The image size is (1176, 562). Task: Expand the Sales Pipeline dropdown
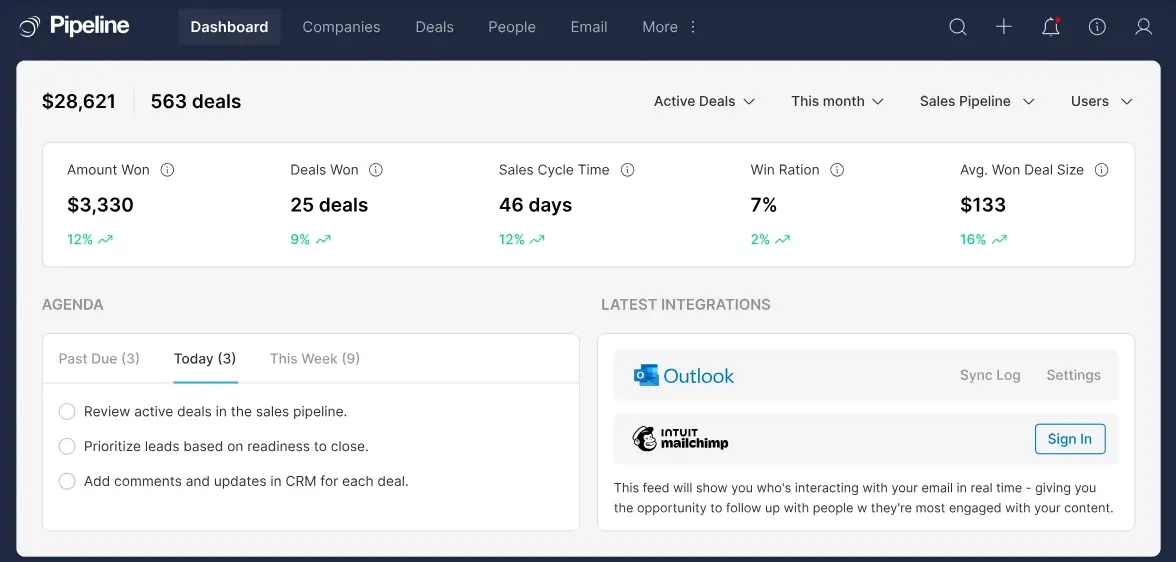tap(976, 101)
